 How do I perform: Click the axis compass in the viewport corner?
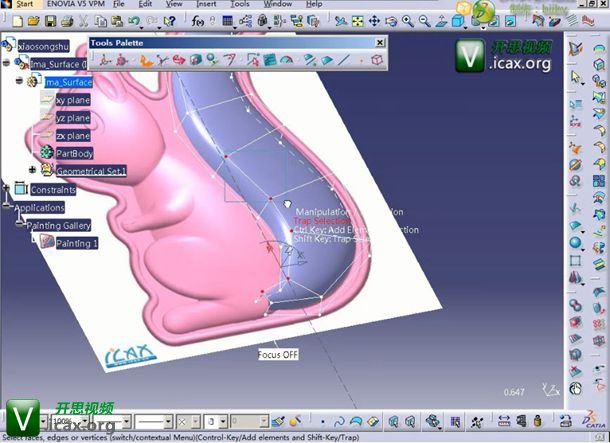548,389
